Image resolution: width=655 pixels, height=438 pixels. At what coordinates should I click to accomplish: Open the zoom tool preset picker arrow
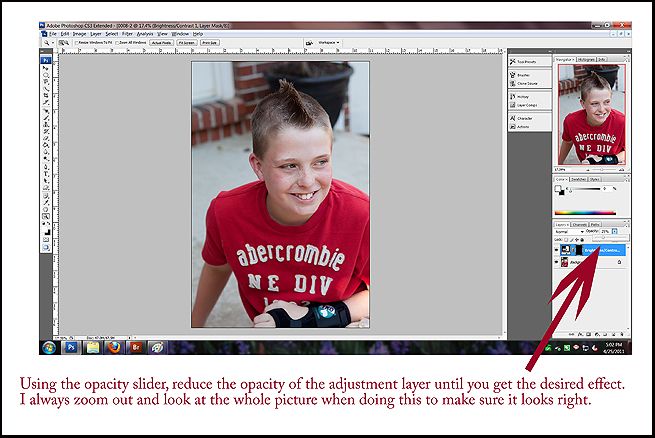(53, 43)
